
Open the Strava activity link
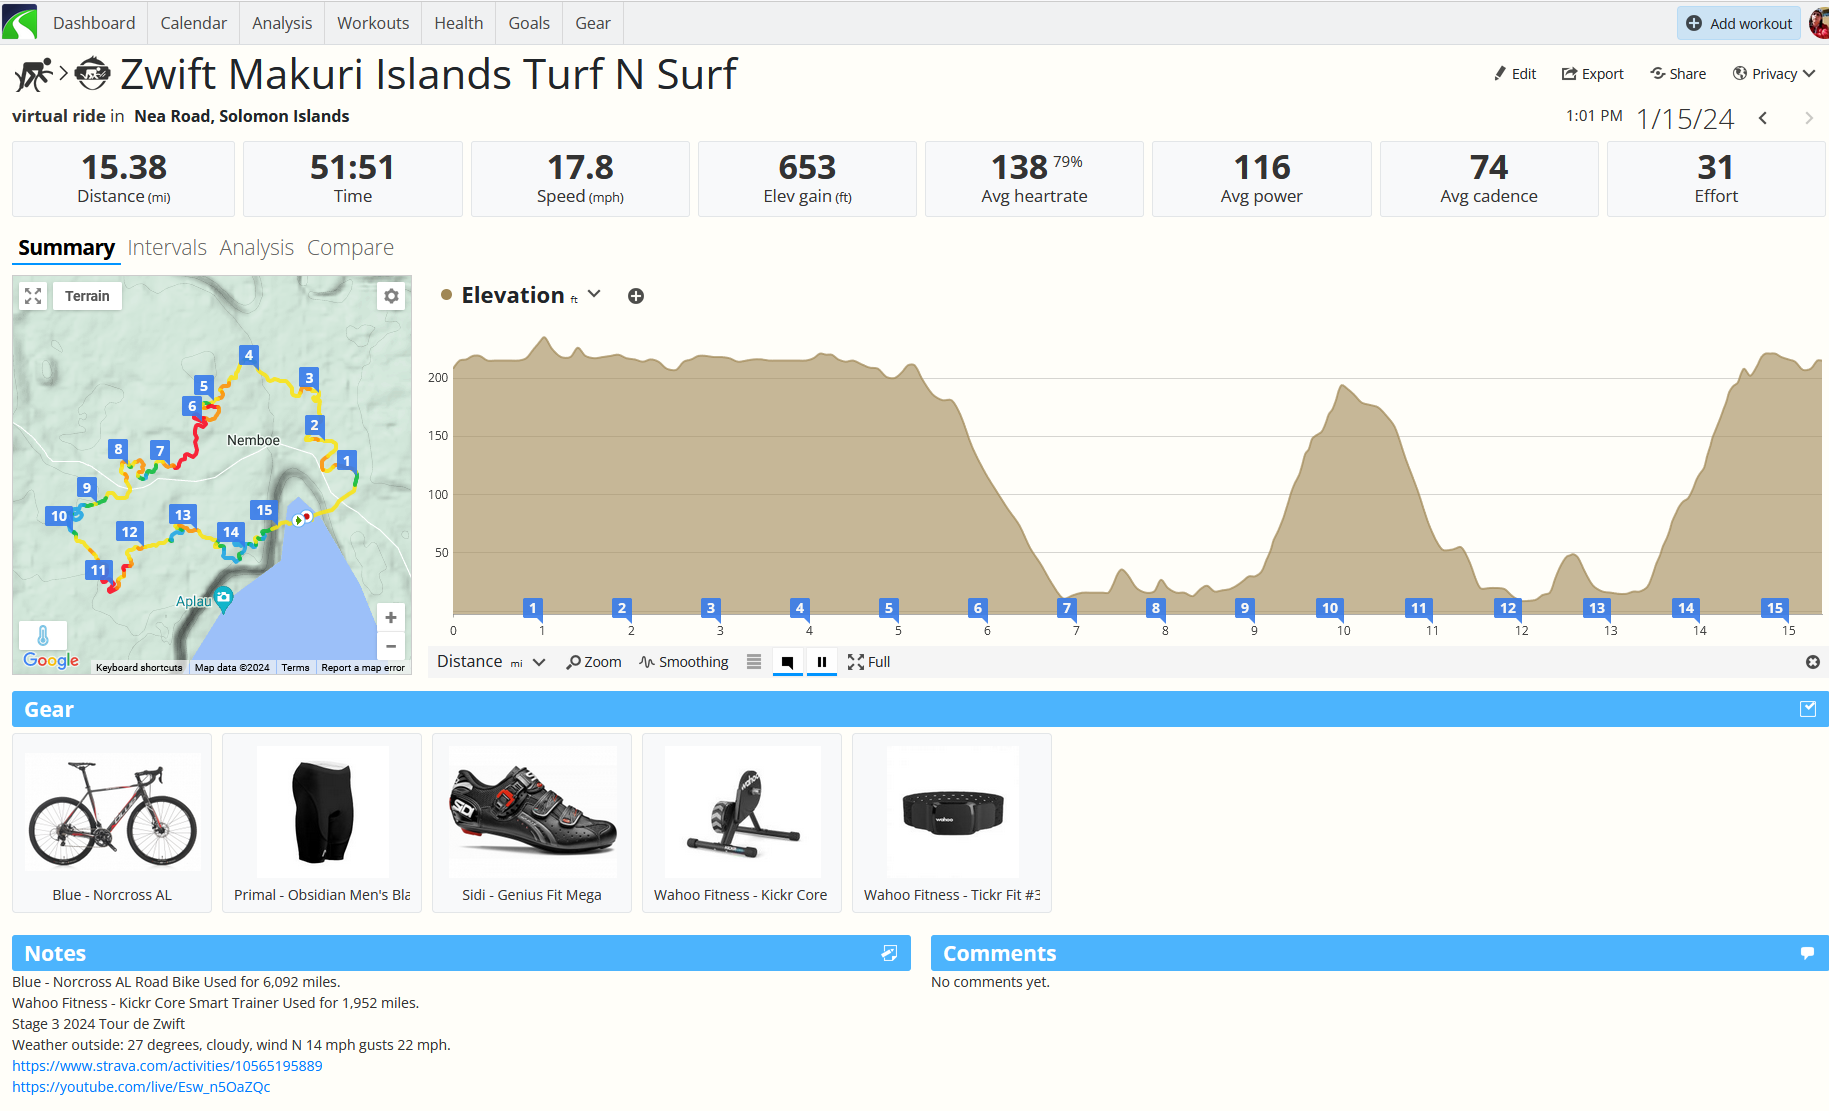pos(167,1066)
